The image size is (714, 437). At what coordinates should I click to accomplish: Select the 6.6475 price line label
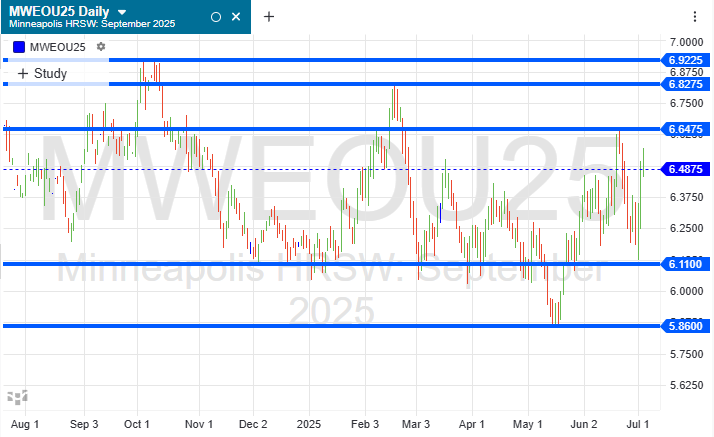point(685,129)
